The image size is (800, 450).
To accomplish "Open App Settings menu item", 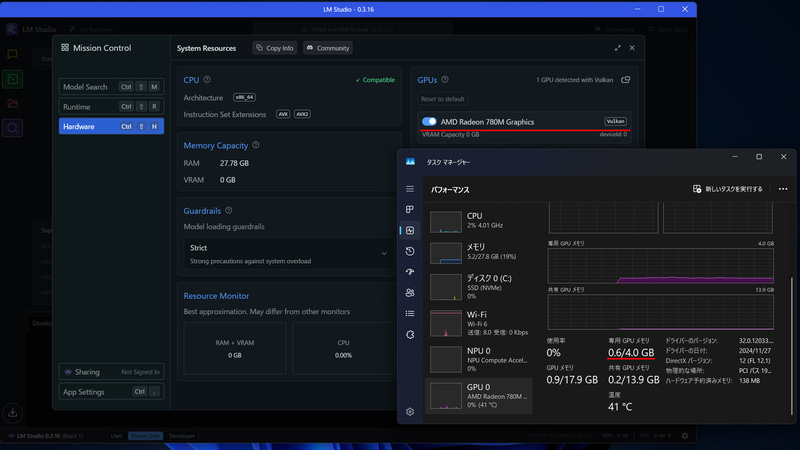I will 111,392.
